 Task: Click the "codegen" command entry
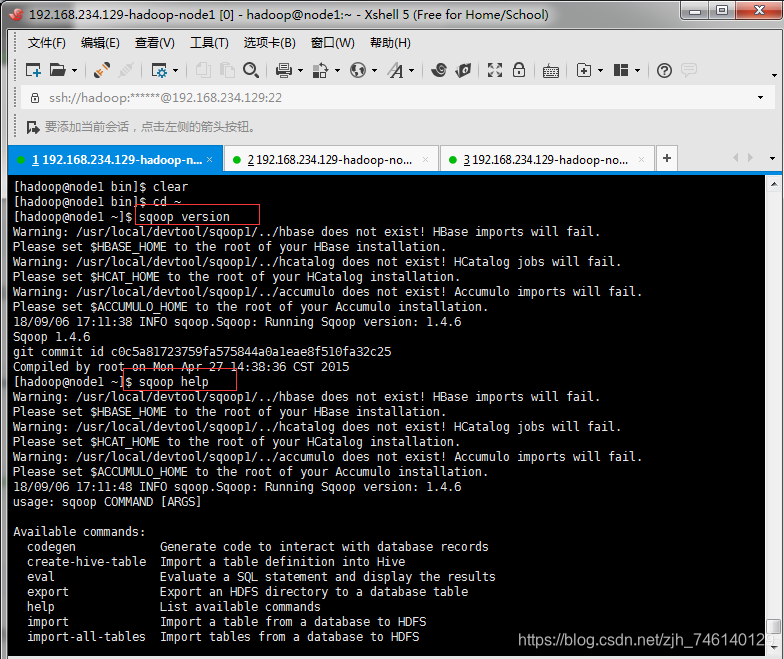[x=52, y=547]
